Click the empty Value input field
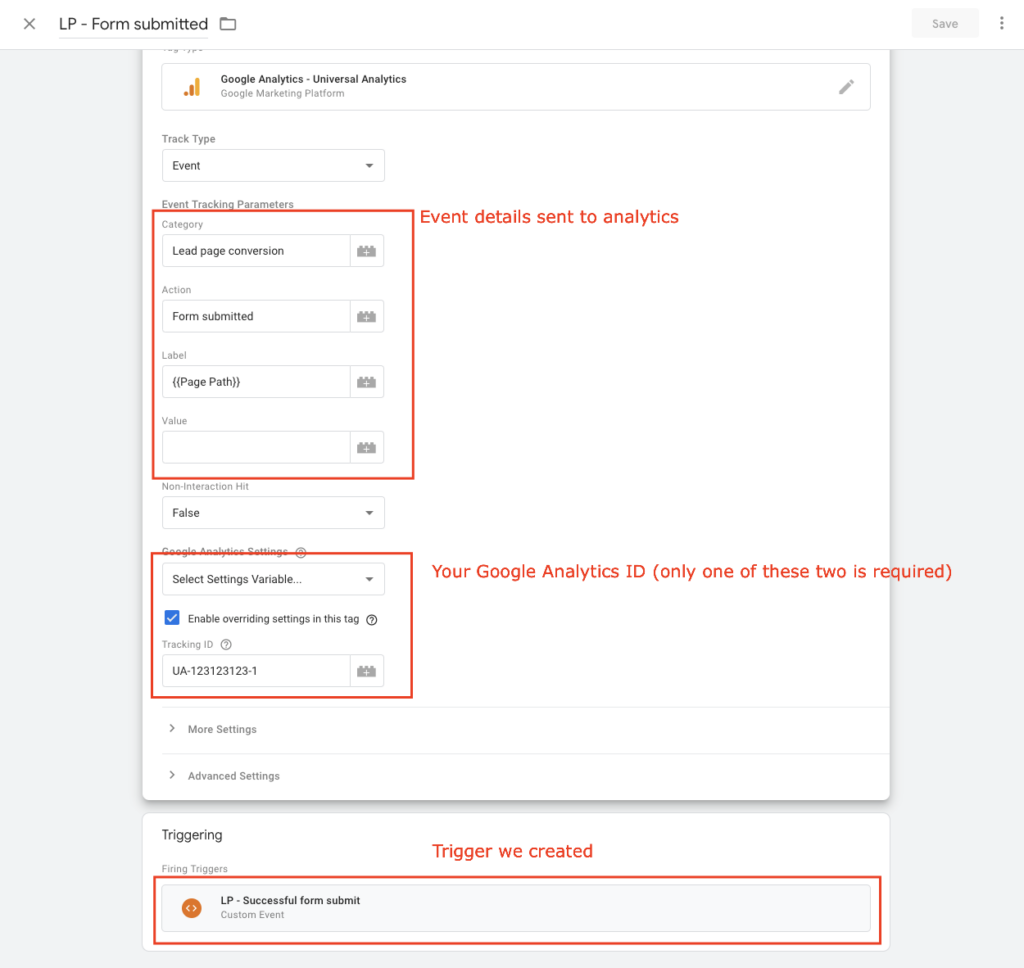The image size is (1024, 968). click(x=256, y=447)
